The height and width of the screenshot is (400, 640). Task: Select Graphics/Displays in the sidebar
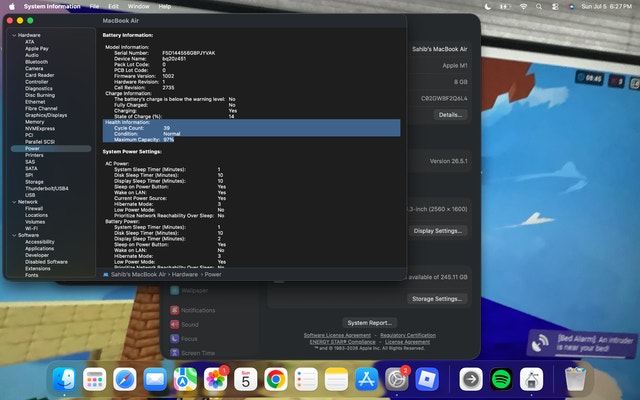coord(46,116)
